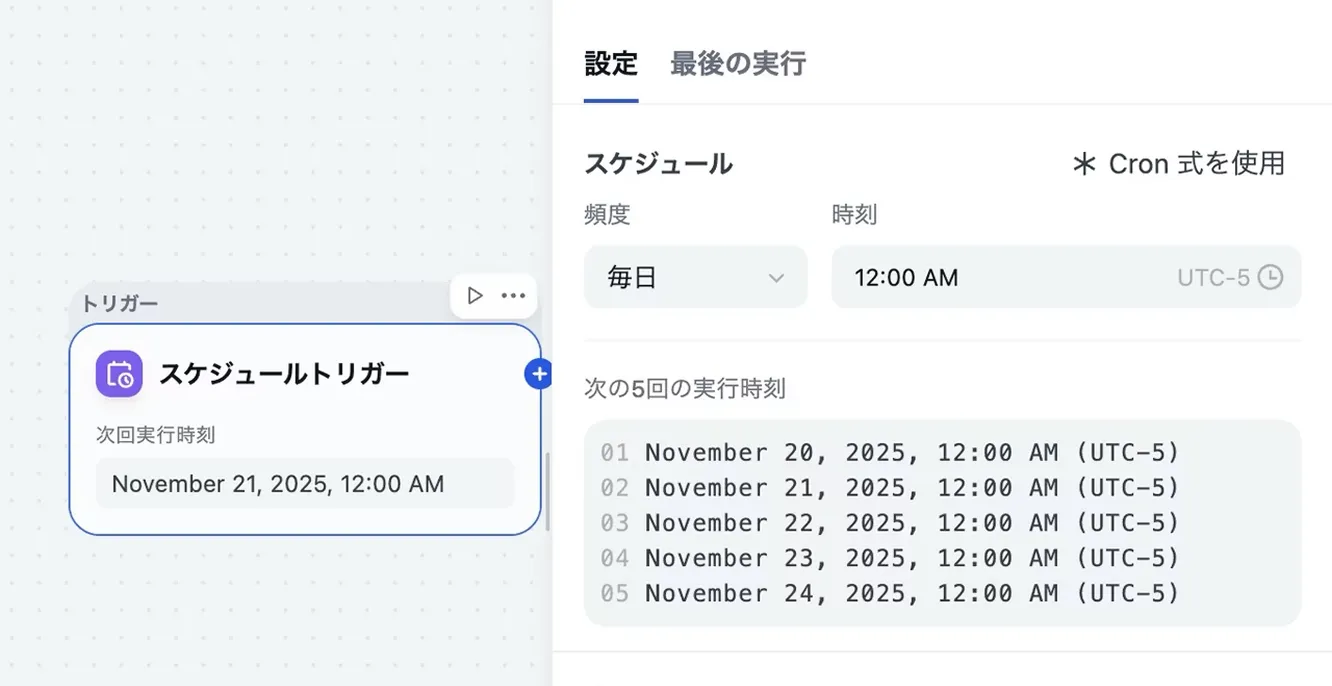The height and width of the screenshot is (686, 1332).
Task: Stay on the 設定 tab
Action: (610, 63)
